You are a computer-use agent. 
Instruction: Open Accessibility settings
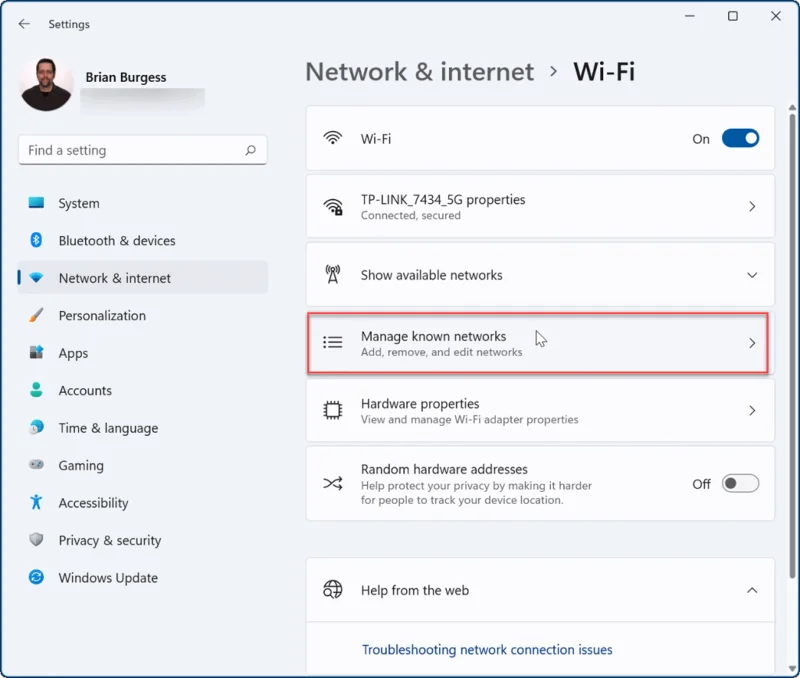[142, 503]
